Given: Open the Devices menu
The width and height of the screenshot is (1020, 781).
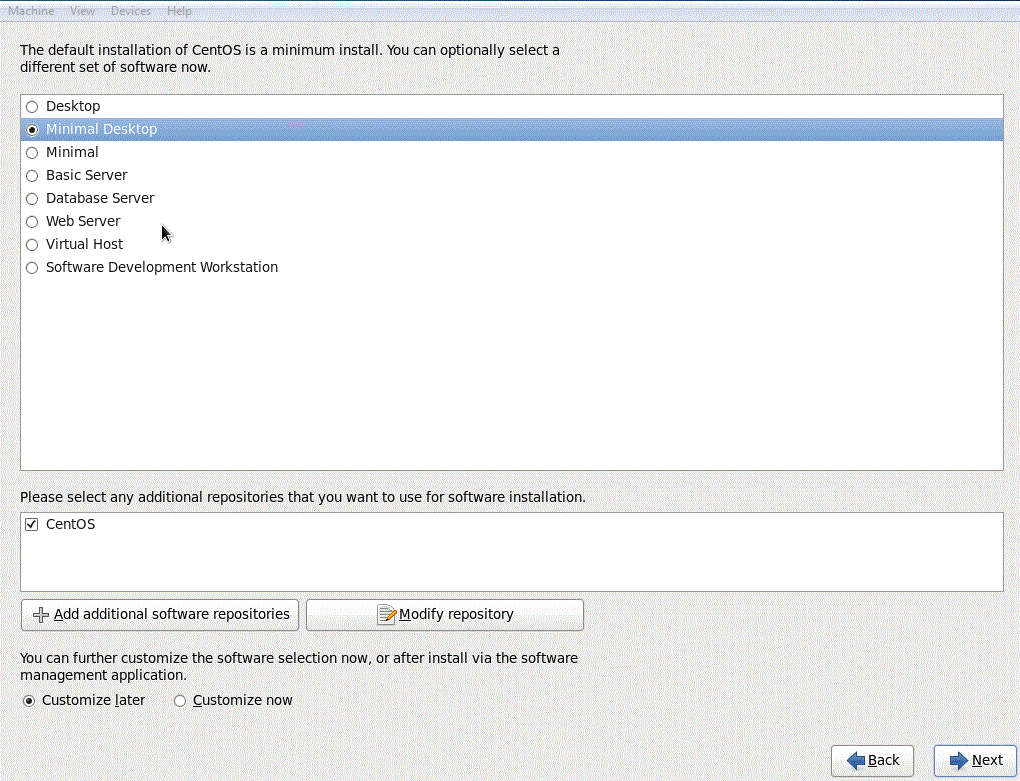Looking at the screenshot, I should coord(130,11).
